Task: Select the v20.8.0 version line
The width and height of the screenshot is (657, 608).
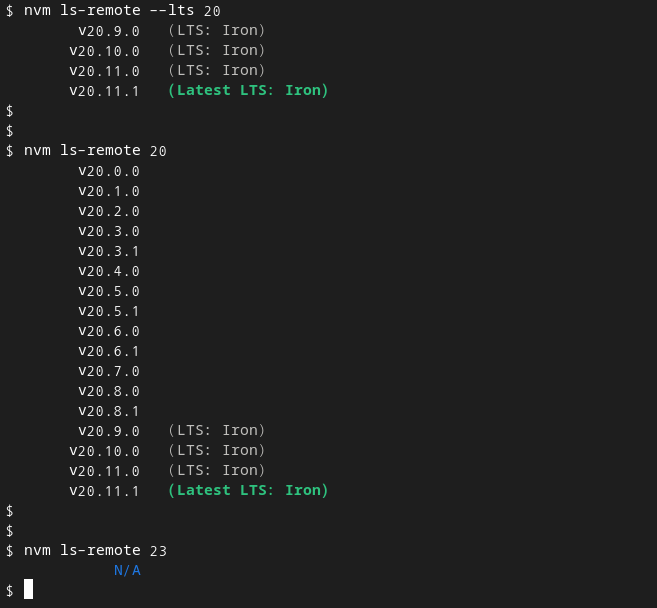Action: click(x=109, y=391)
